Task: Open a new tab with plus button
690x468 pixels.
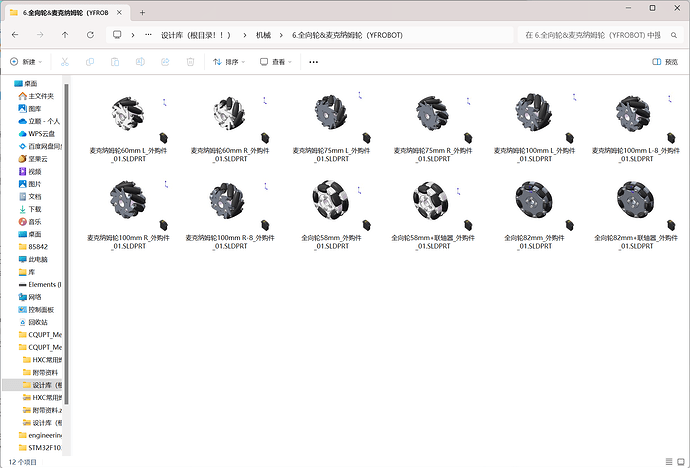Action: point(142,13)
